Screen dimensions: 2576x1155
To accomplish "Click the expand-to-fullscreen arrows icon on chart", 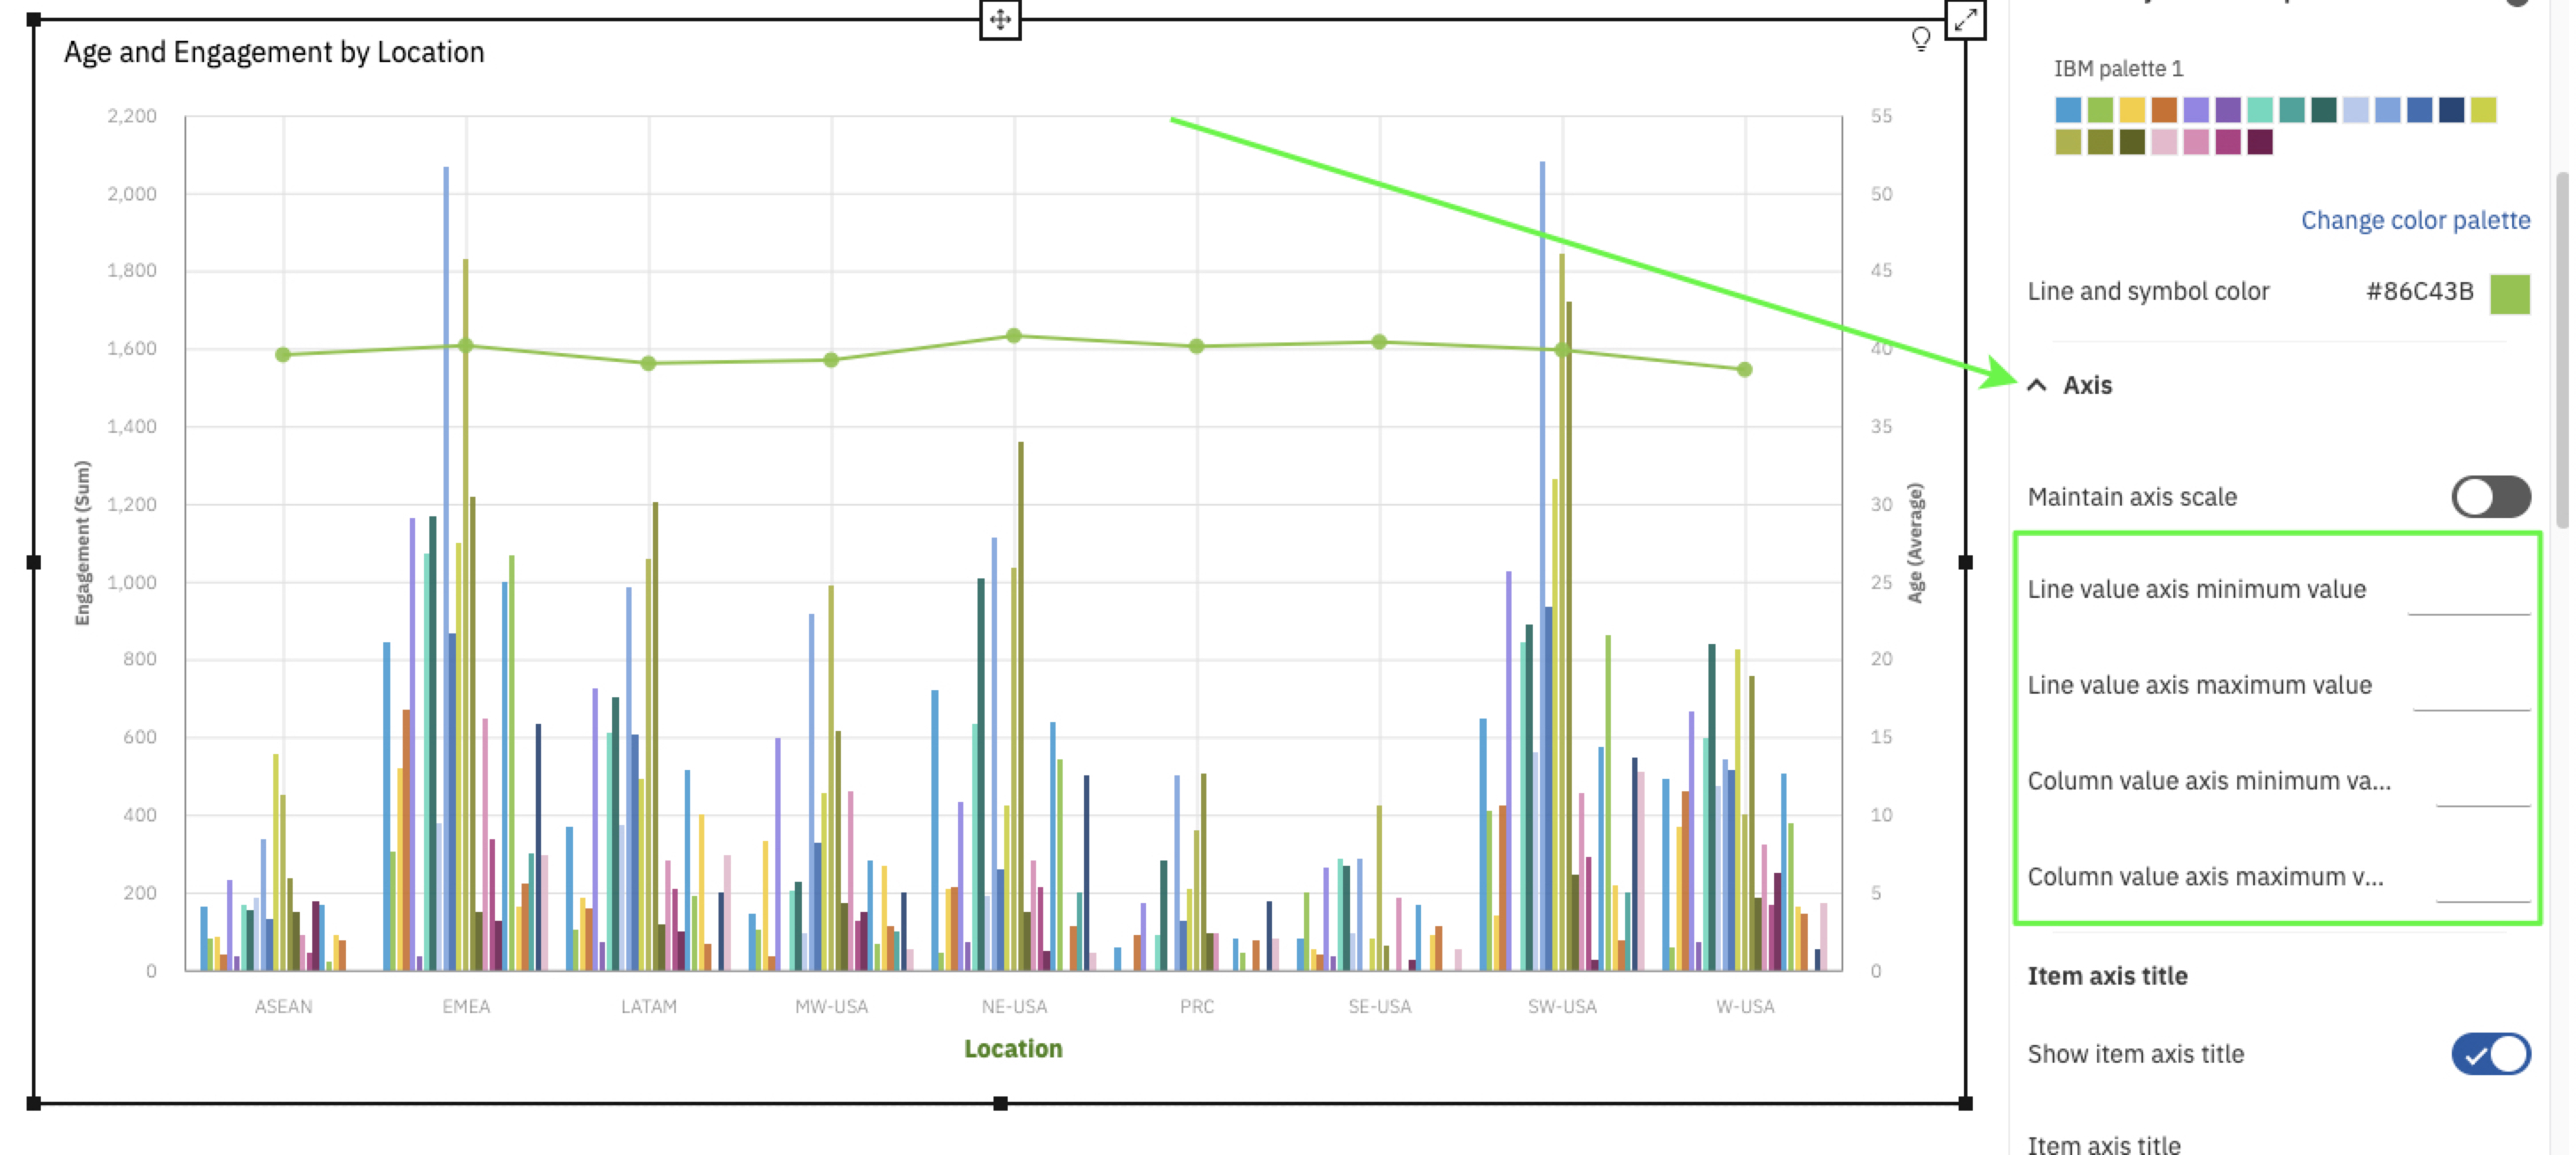I will tap(1965, 19).
